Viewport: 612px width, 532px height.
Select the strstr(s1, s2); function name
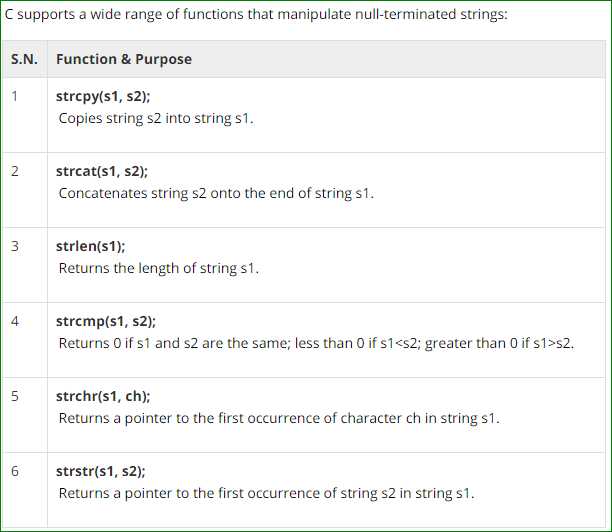pos(103,471)
